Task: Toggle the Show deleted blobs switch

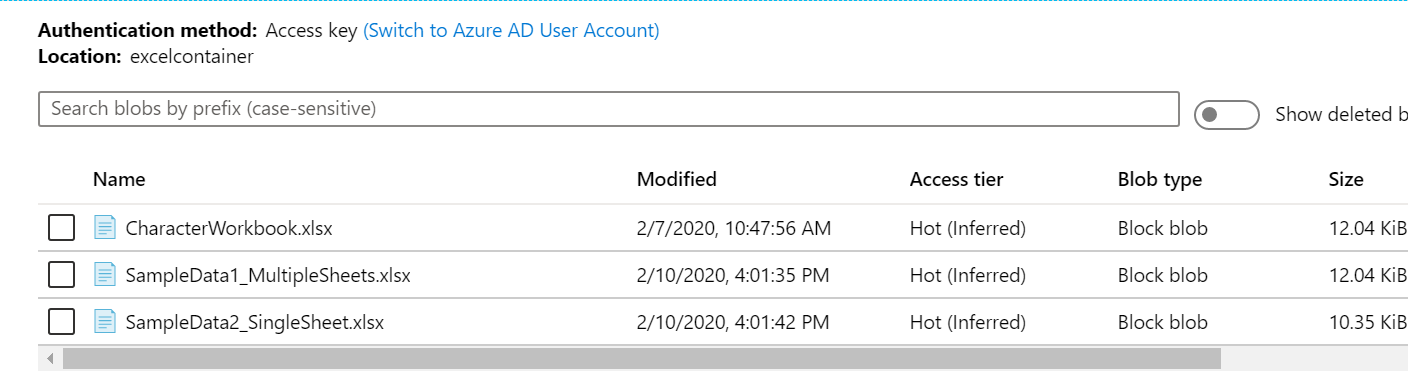Action: (x=1227, y=114)
